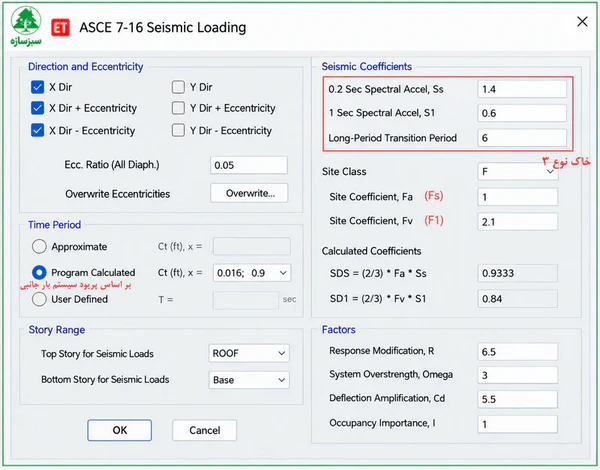Edit the Site Coefficient Fv field

[518, 222]
